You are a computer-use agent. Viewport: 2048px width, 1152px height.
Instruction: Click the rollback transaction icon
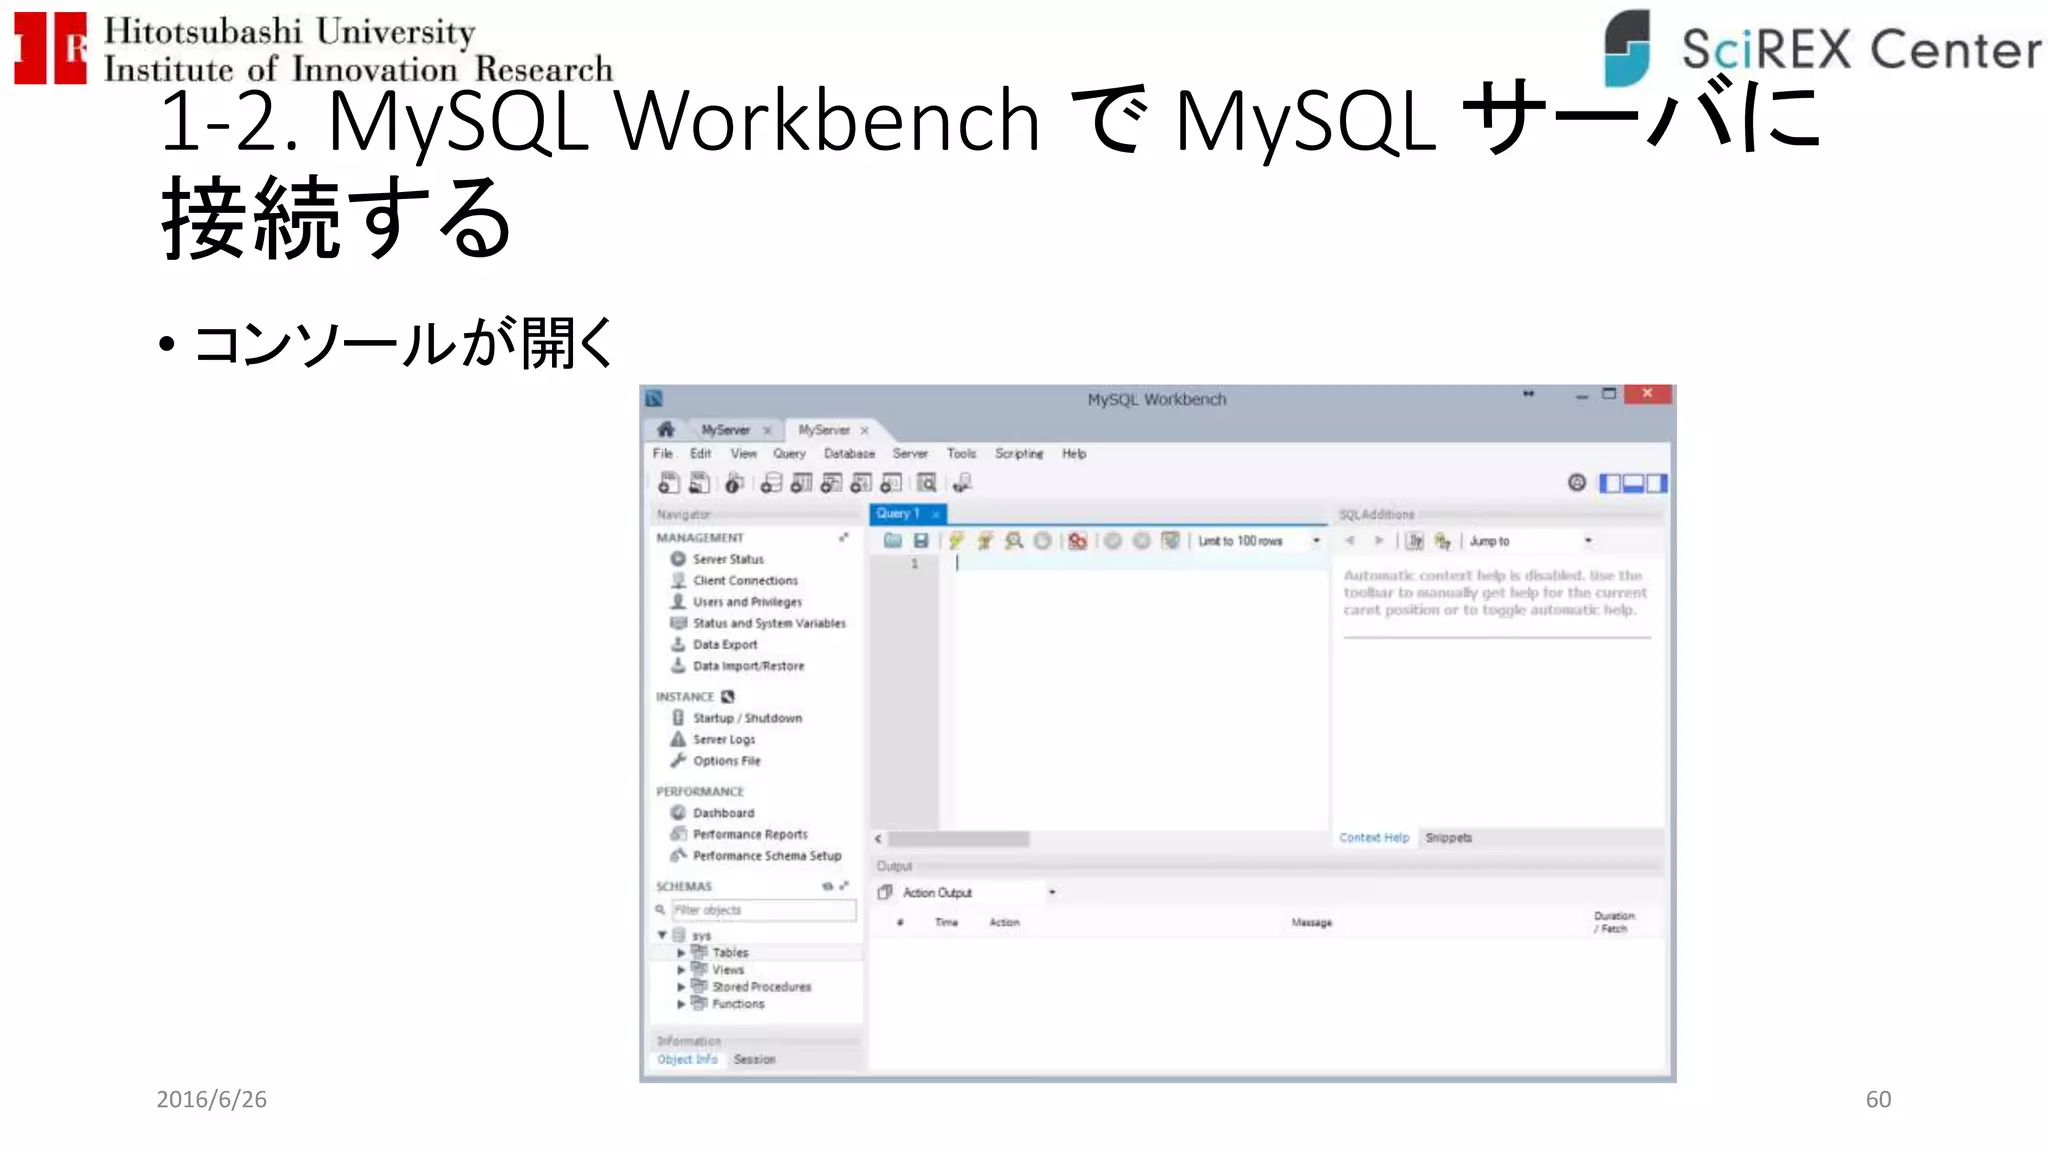pyautogui.click(x=1141, y=540)
